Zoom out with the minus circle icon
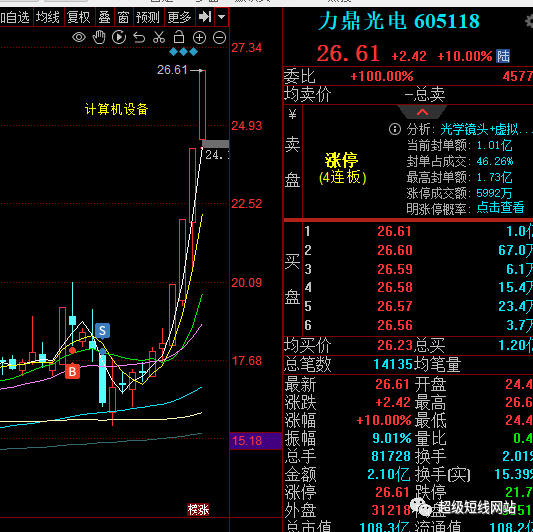 tap(219, 37)
